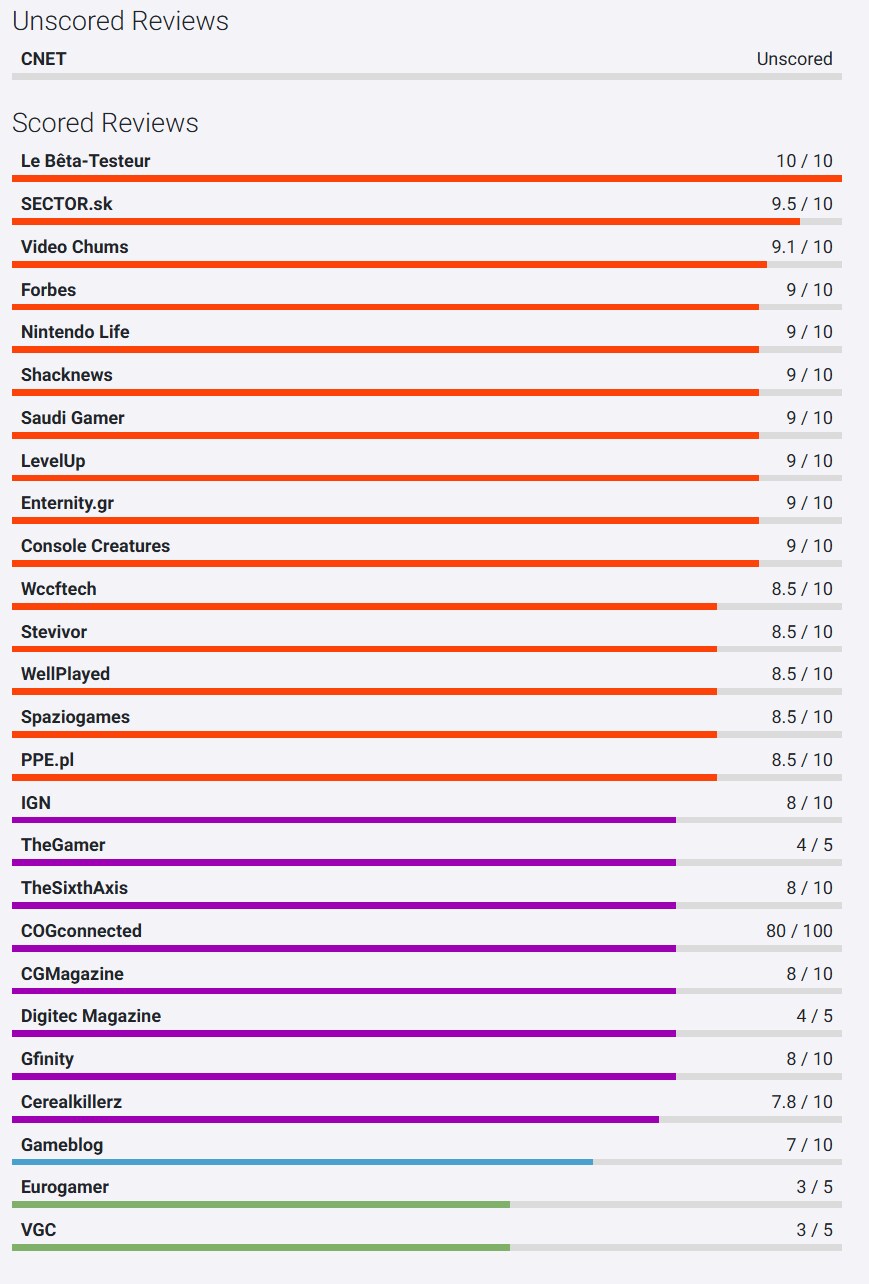Click the Digitec Magazine 4 / 5 score
Screen dimensions: 869x1284
[814, 1016]
